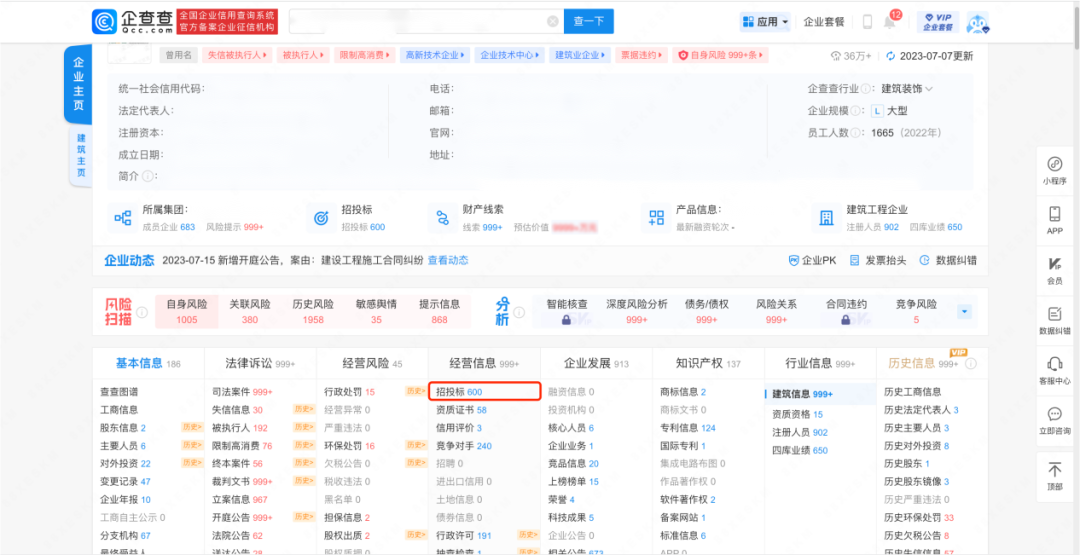Open 司法案件 999+ entry
Image resolution: width=1080 pixels, height=555 pixels.
242,392
